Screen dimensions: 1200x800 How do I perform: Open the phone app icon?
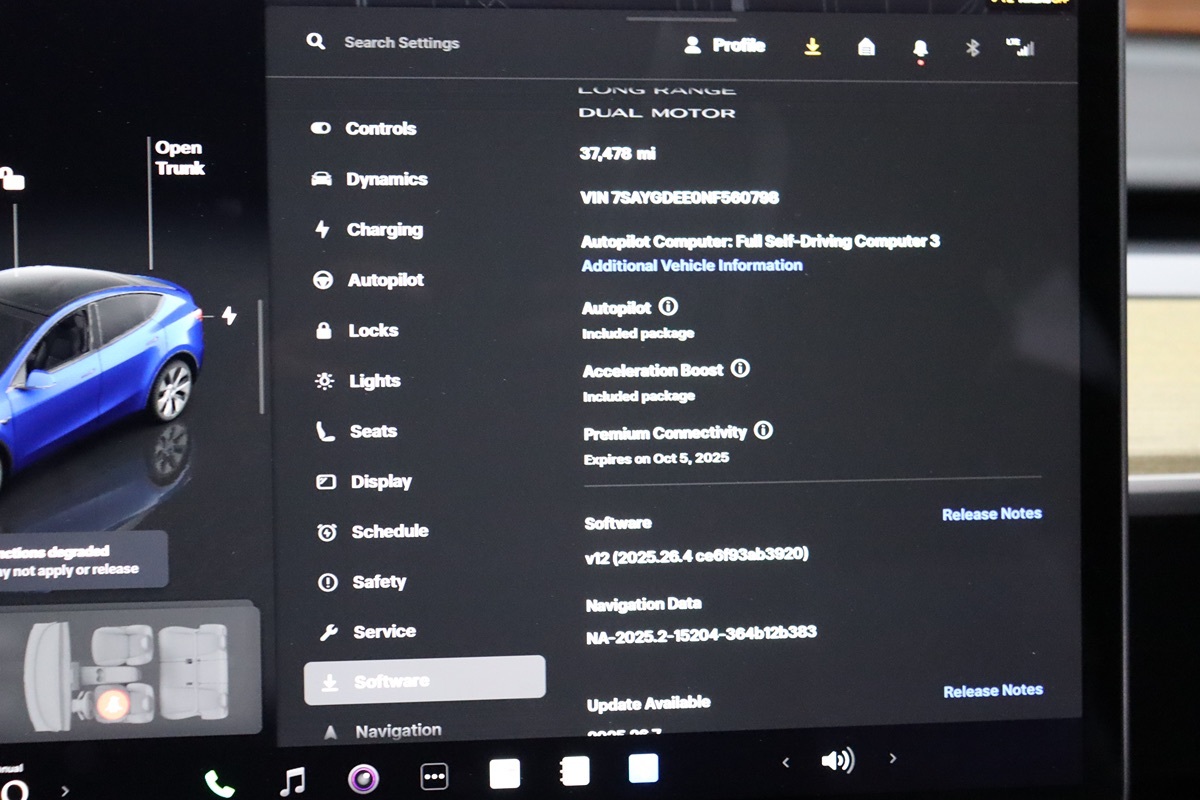pyautogui.click(x=219, y=784)
